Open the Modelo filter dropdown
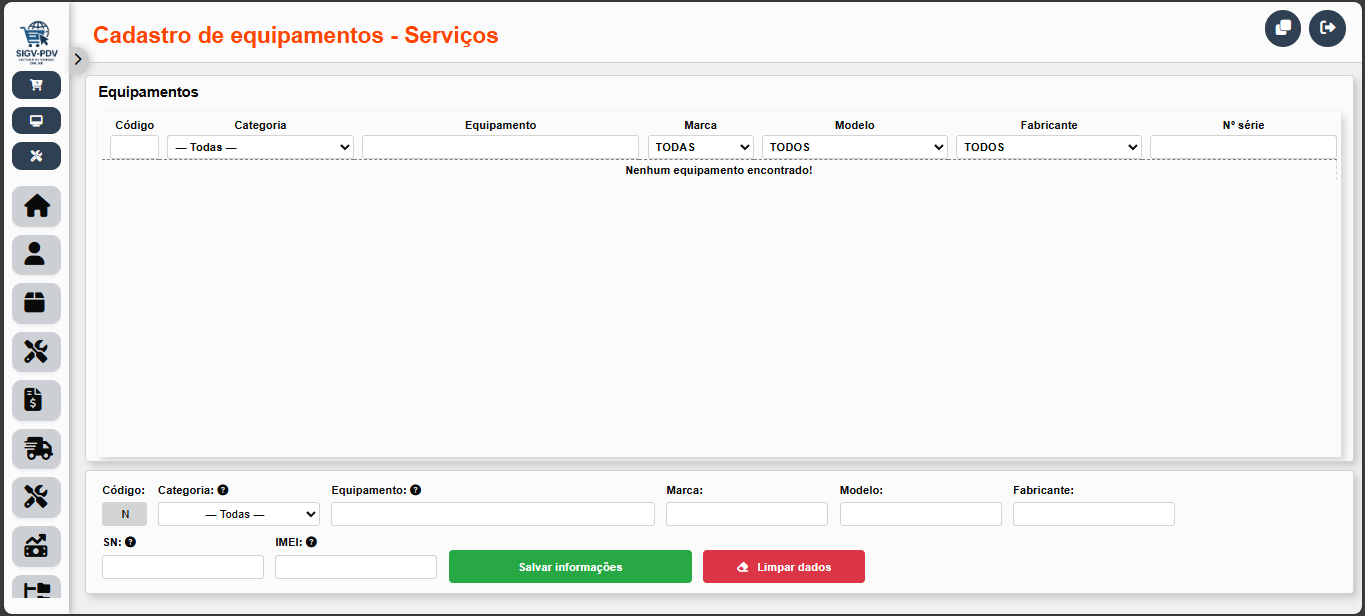This screenshot has height=616, width=1365. click(854, 147)
